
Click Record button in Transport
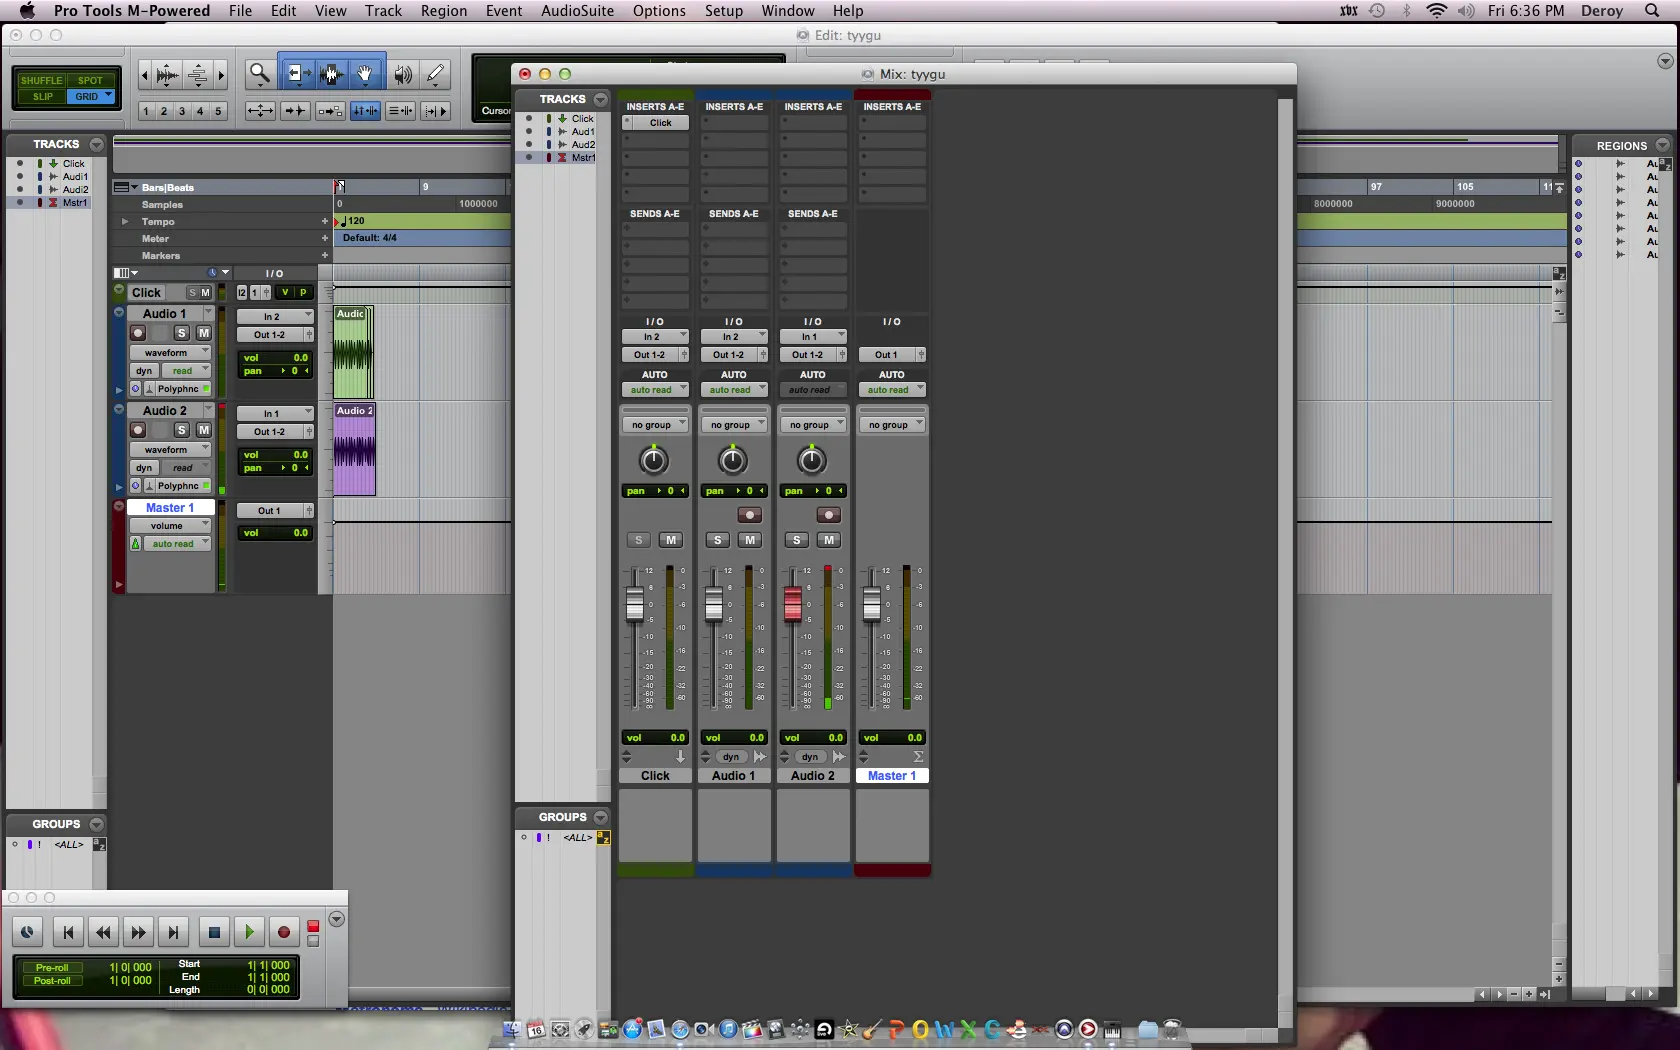[x=284, y=932]
